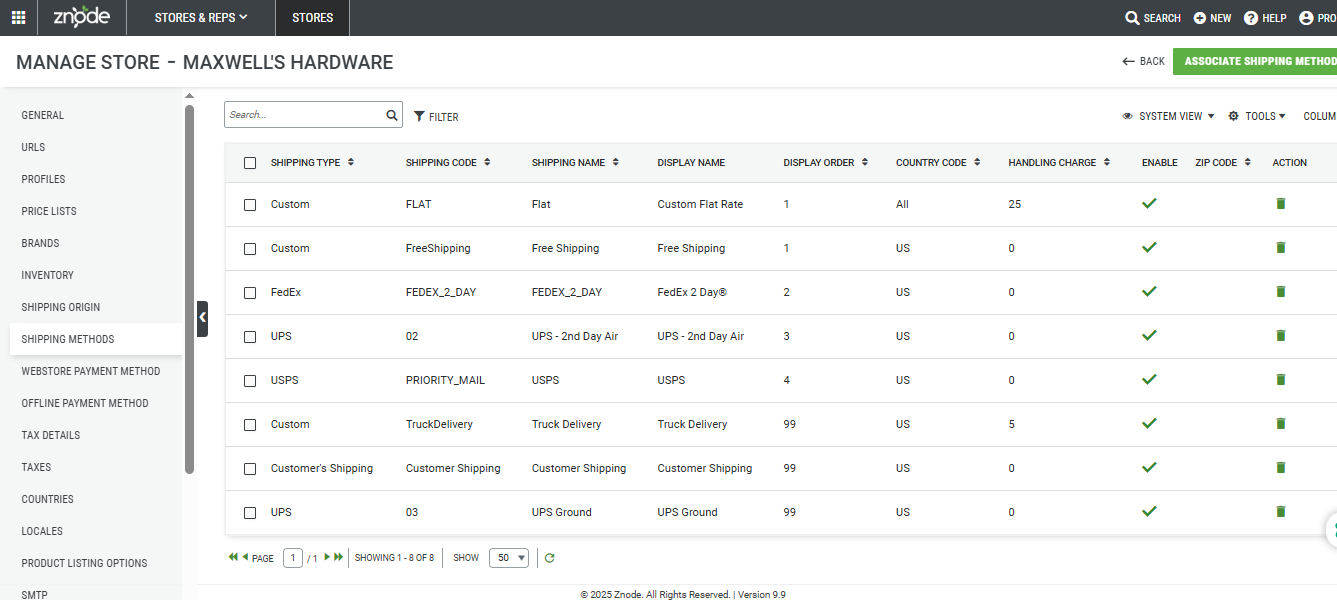Click Associate Shipping Method button
The width and height of the screenshot is (1337, 600).
(1255, 61)
